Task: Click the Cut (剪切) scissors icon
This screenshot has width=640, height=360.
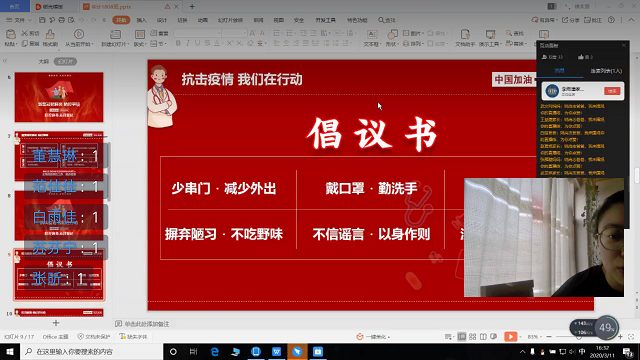Action: click(x=24, y=33)
